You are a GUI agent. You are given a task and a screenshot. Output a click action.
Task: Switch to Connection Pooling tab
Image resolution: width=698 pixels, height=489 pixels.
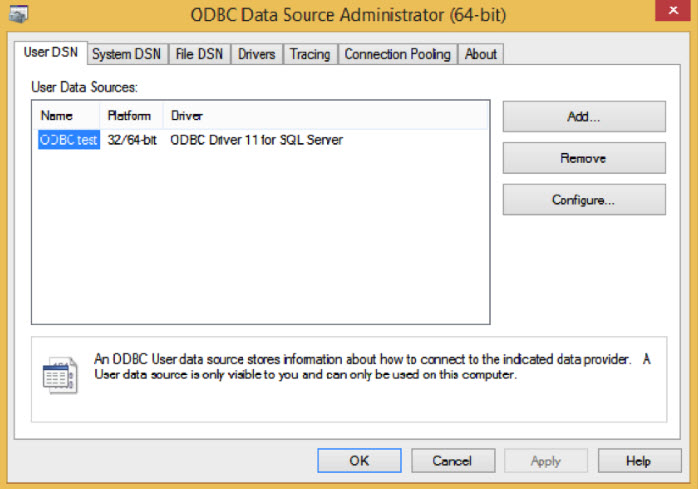pyautogui.click(x=398, y=54)
